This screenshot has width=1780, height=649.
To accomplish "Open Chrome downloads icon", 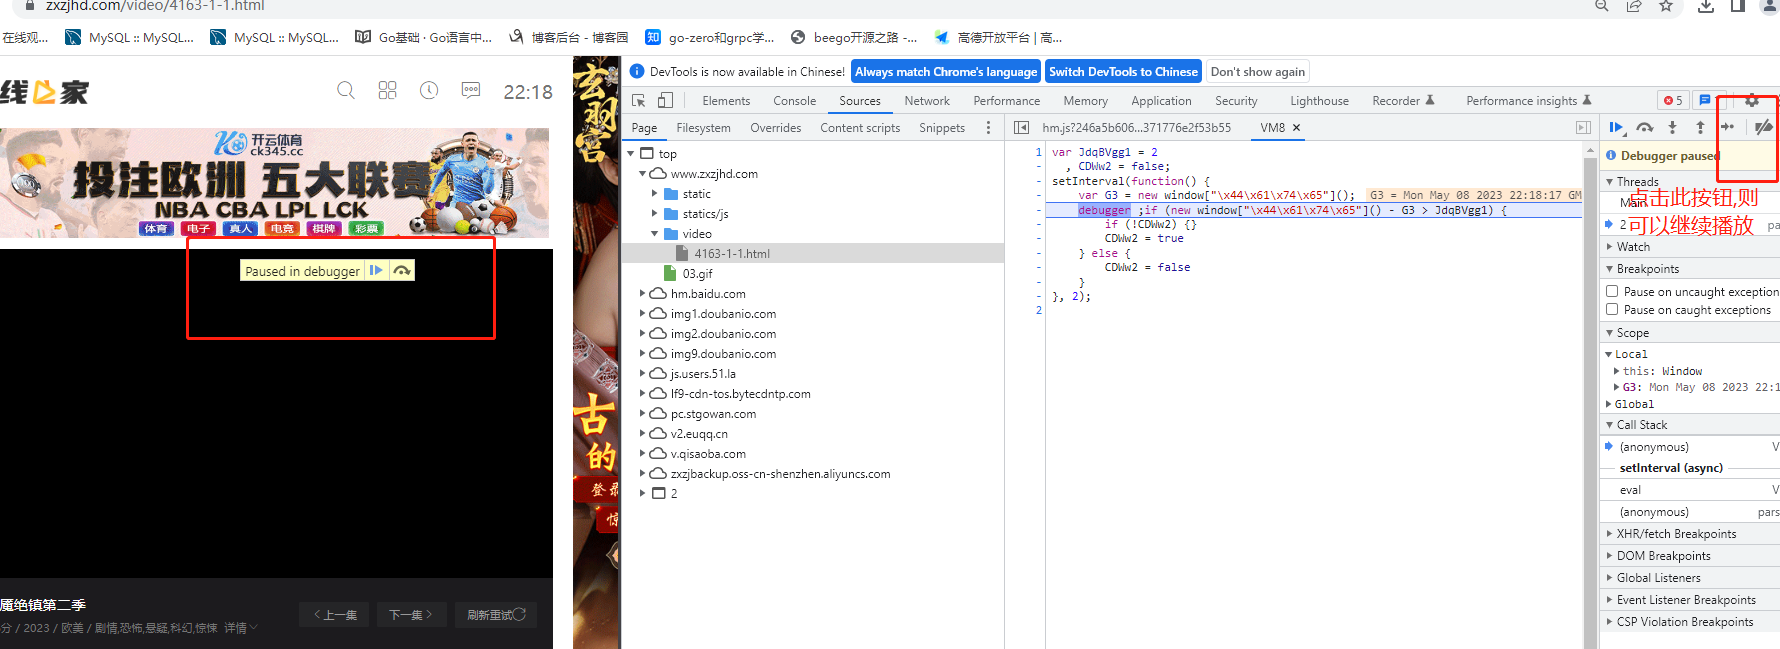I will tap(1706, 6).
